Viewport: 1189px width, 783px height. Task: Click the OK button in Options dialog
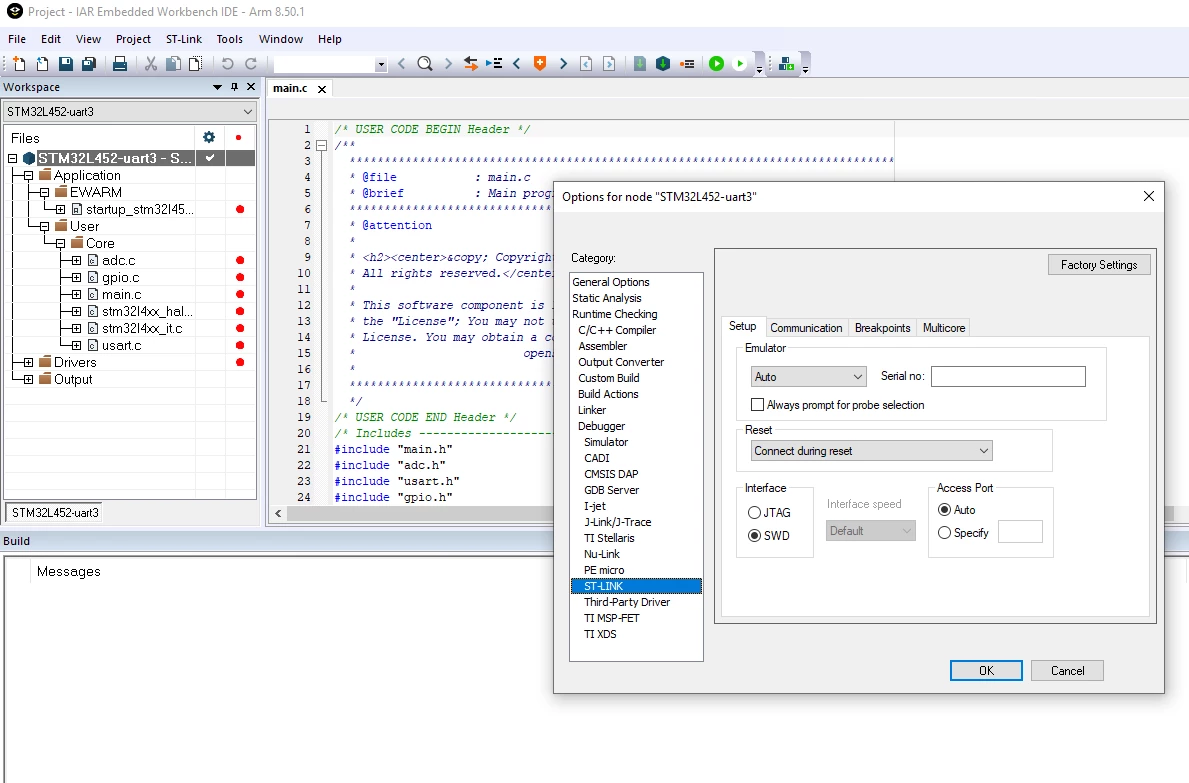point(986,670)
